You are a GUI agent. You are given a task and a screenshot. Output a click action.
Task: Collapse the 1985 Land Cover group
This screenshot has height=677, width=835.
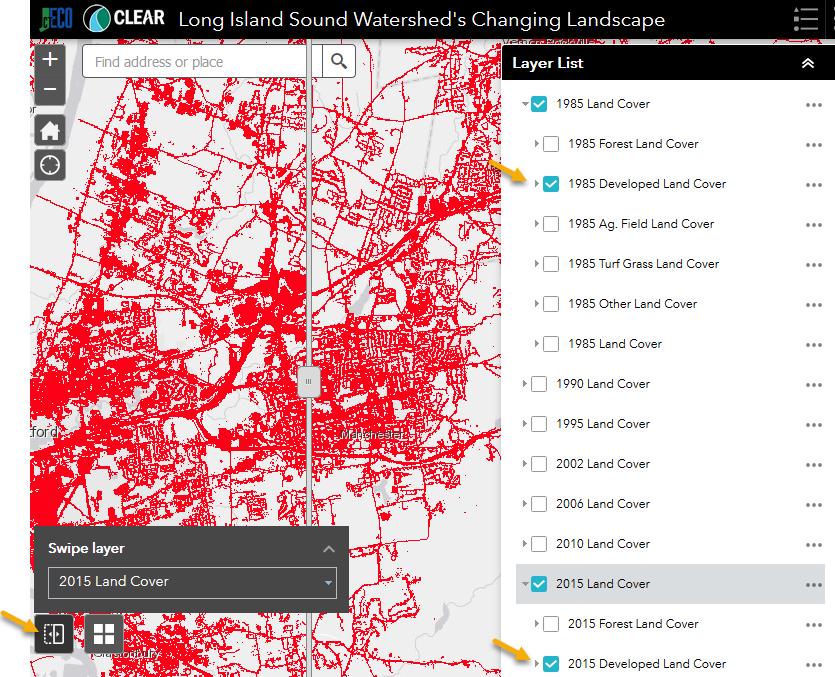[x=525, y=104]
